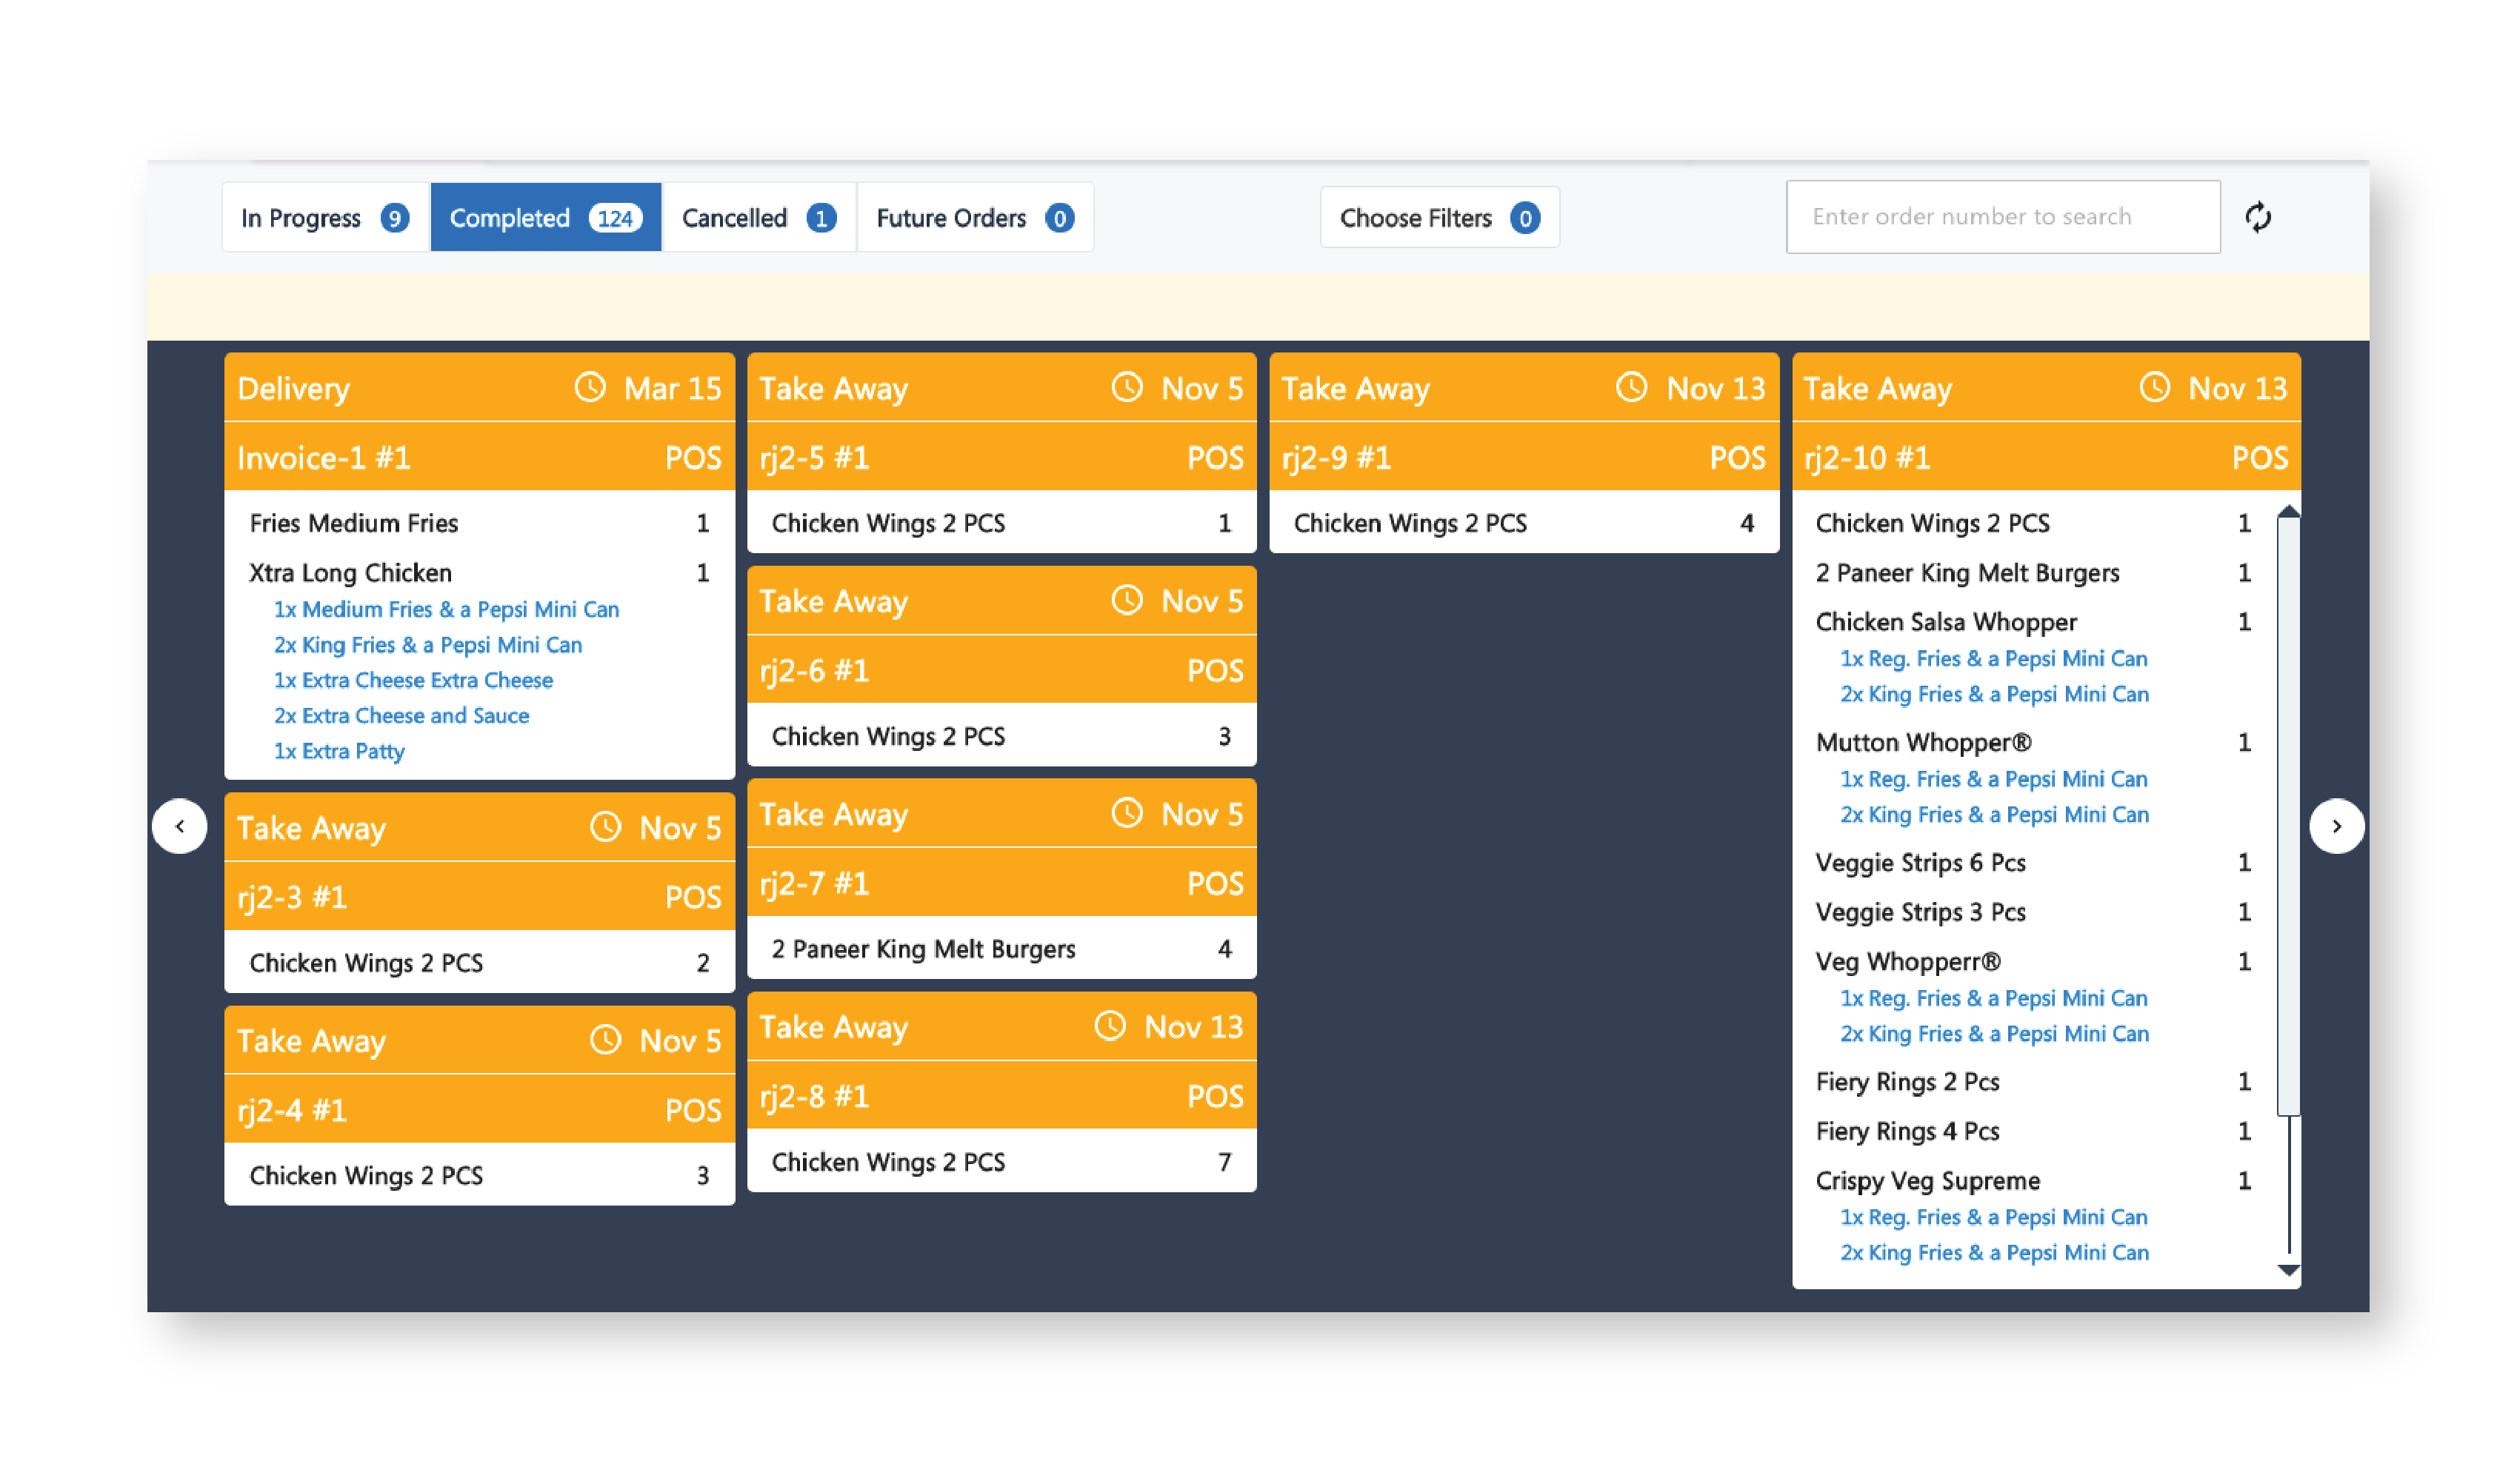The height and width of the screenshot is (1484, 2517).
Task: Click clock icon on rj2-9 order card
Action: tap(1631, 387)
